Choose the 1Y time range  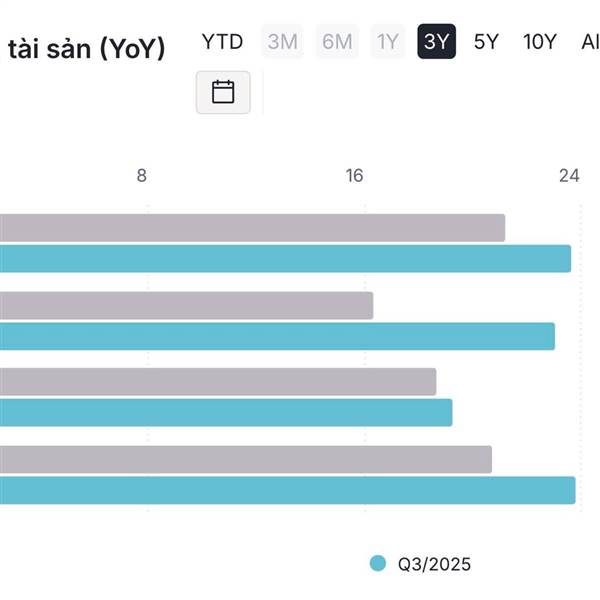pos(387,42)
